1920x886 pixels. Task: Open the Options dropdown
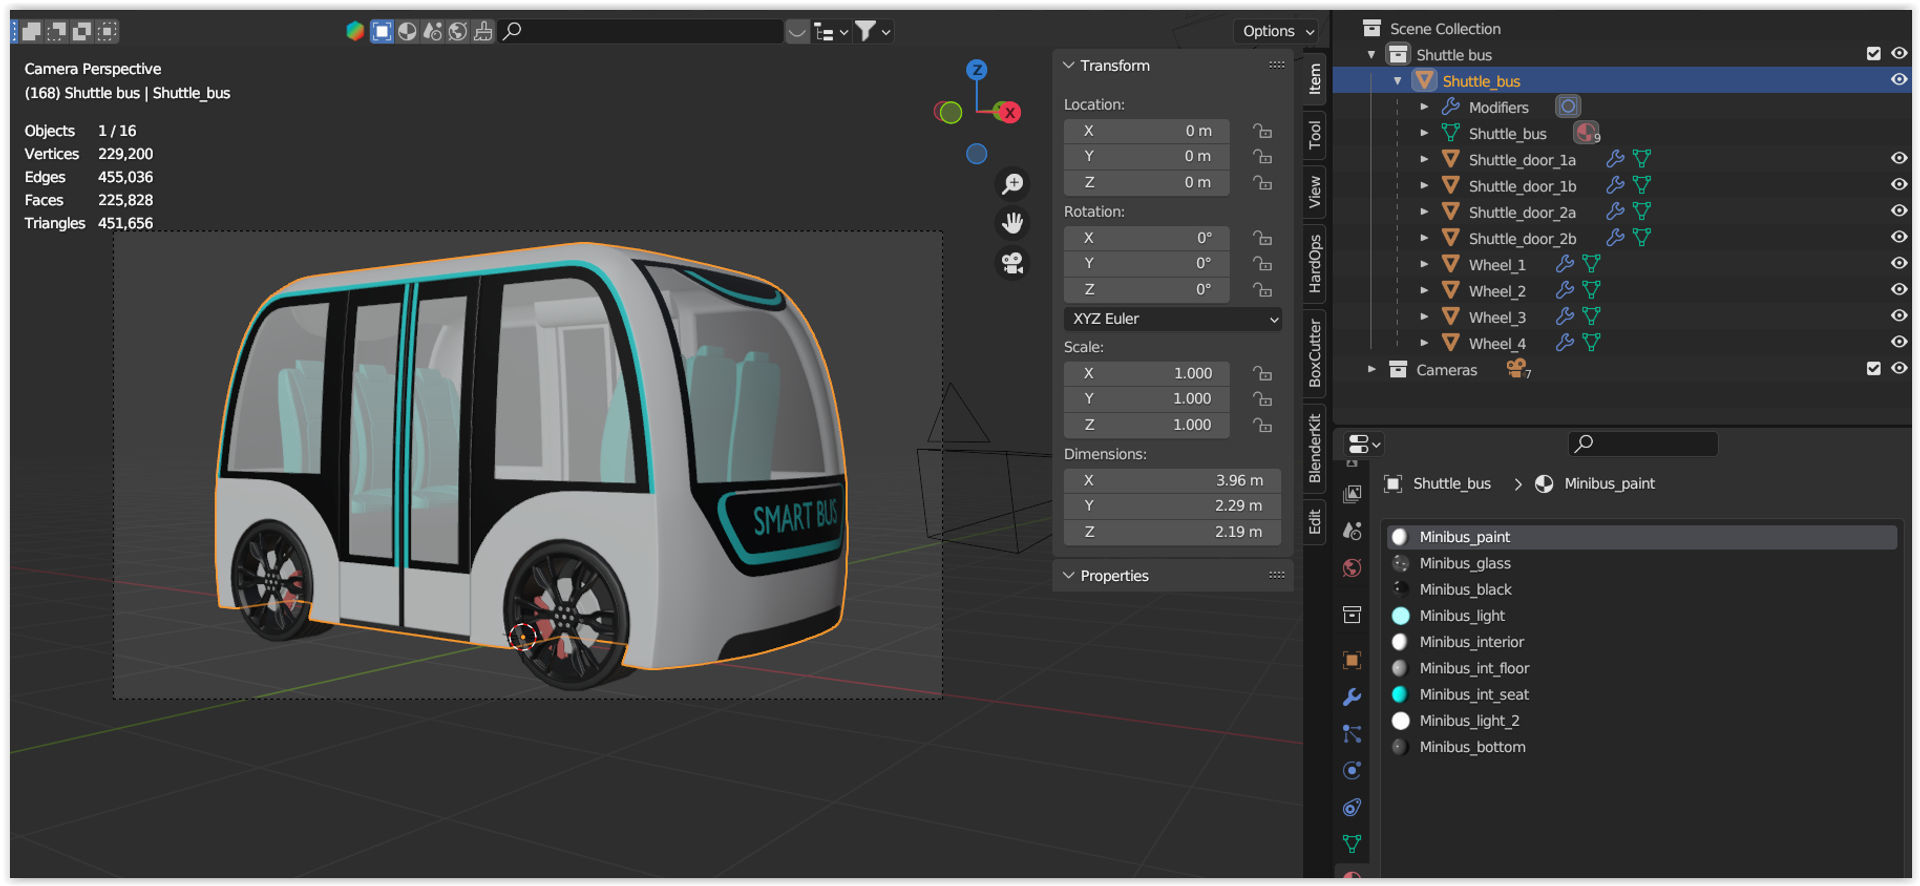(1278, 31)
